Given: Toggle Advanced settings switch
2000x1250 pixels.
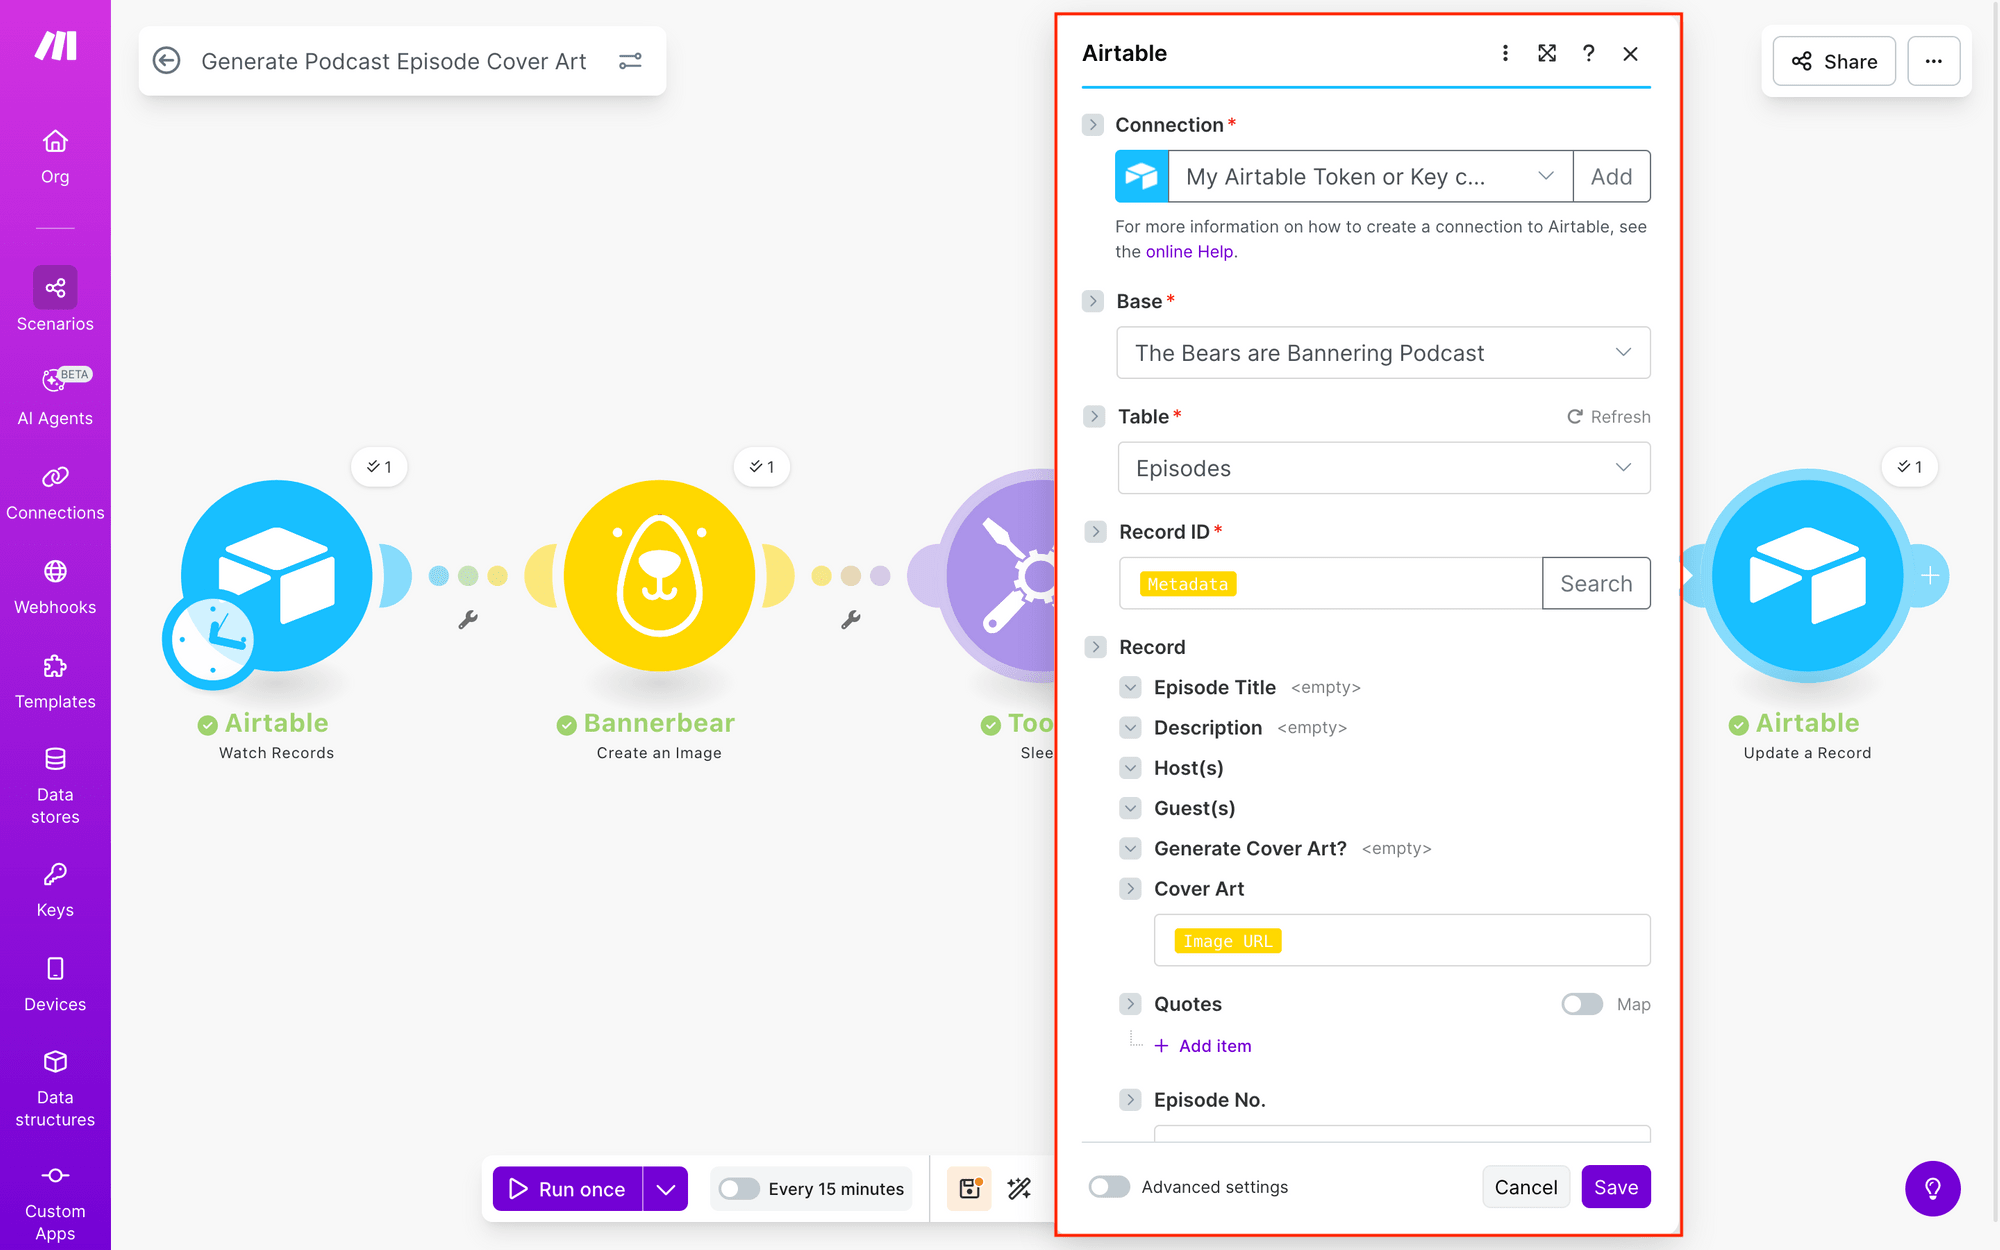Looking at the screenshot, I should click(x=1109, y=1187).
